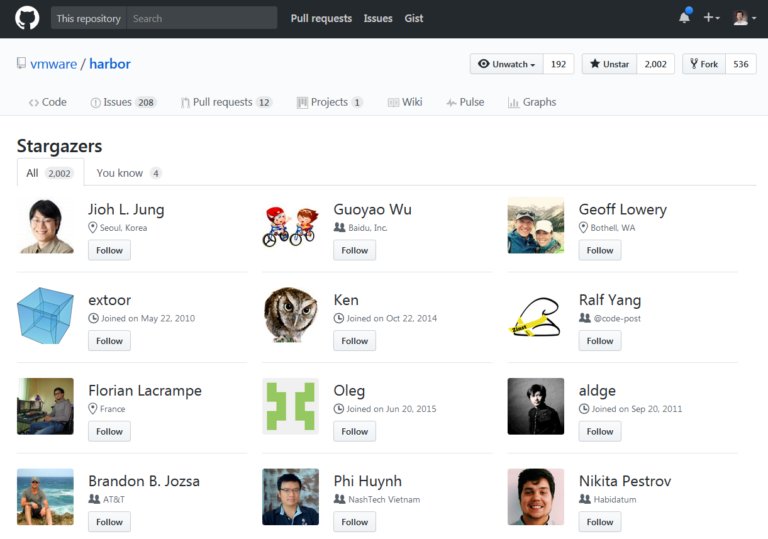View the 192 watchers count
The image size is (768, 539).
[558, 64]
